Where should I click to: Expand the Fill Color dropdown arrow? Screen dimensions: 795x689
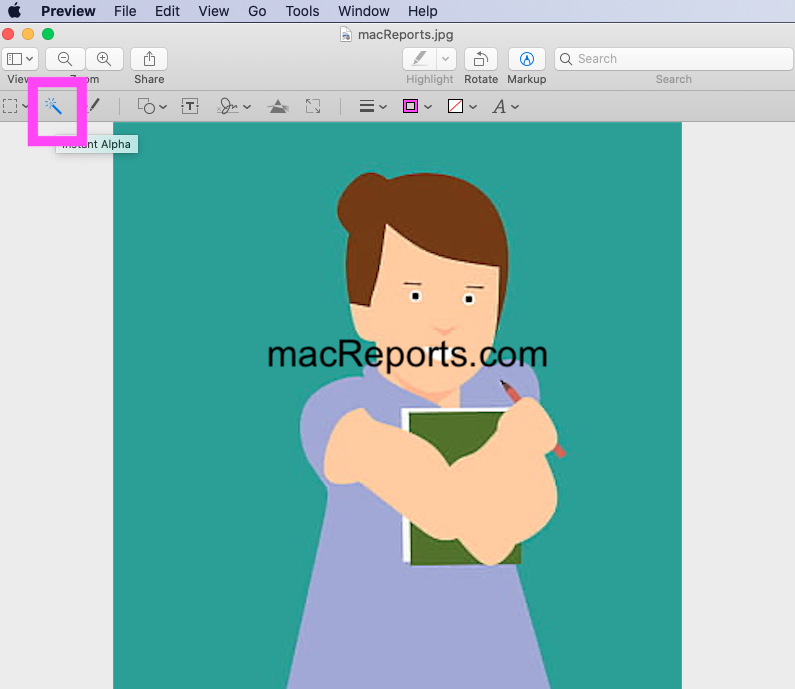(x=473, y=107)
